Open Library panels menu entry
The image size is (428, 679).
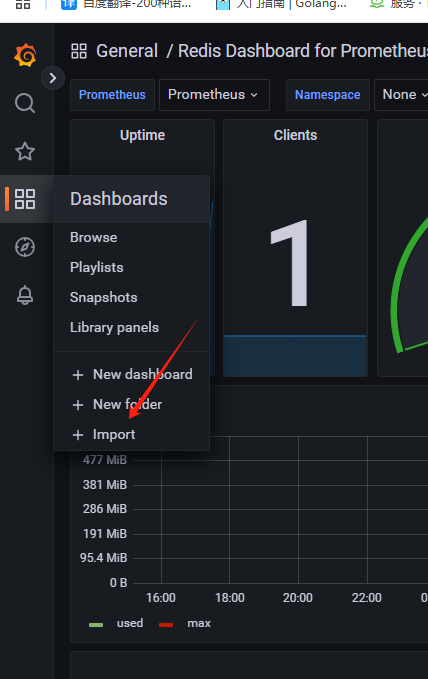coord(114,327)
